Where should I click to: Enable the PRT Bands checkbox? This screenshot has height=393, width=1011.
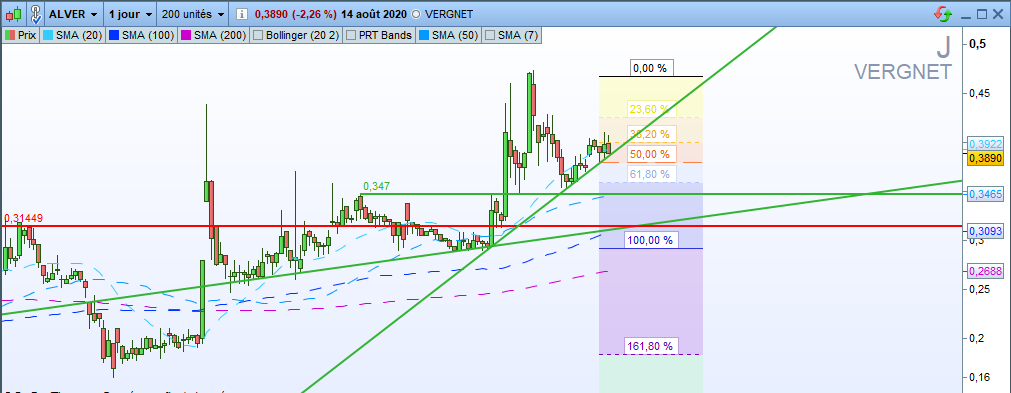(352, 35)
